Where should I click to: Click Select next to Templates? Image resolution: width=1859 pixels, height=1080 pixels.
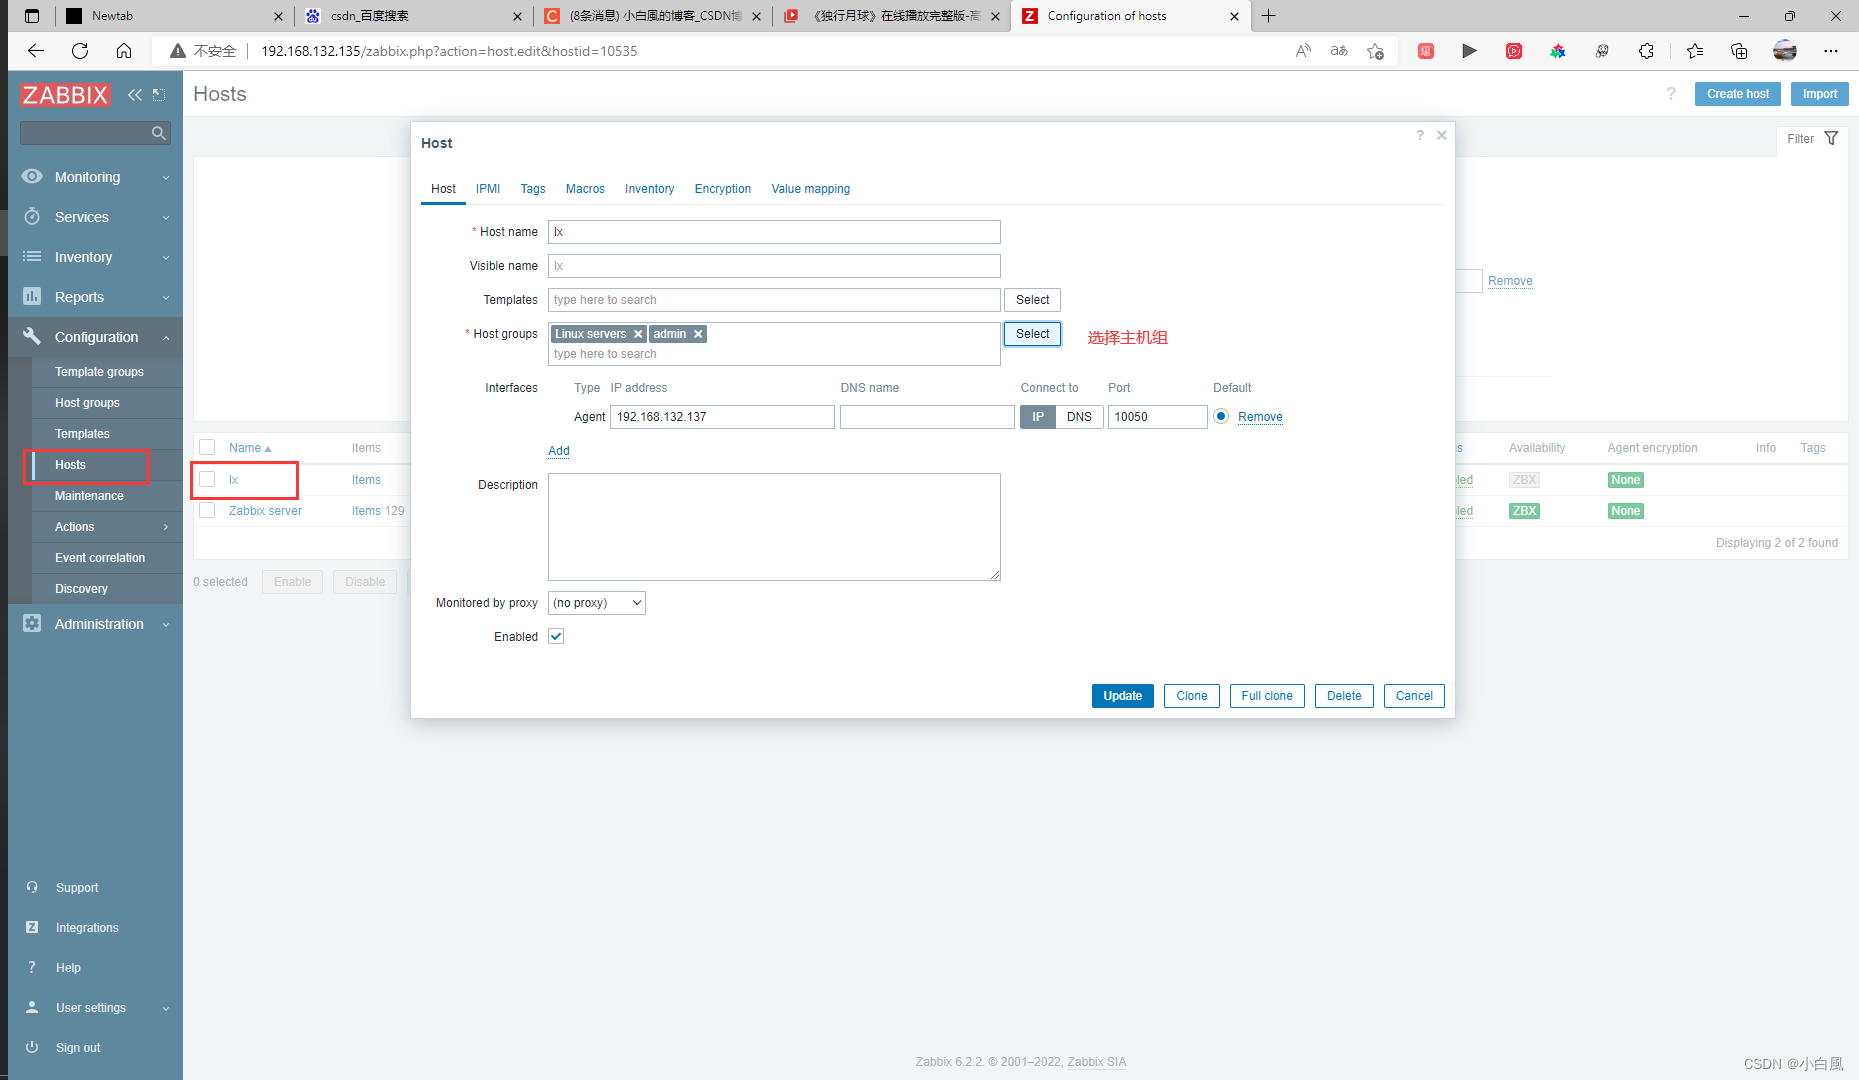coord(1032,300)
